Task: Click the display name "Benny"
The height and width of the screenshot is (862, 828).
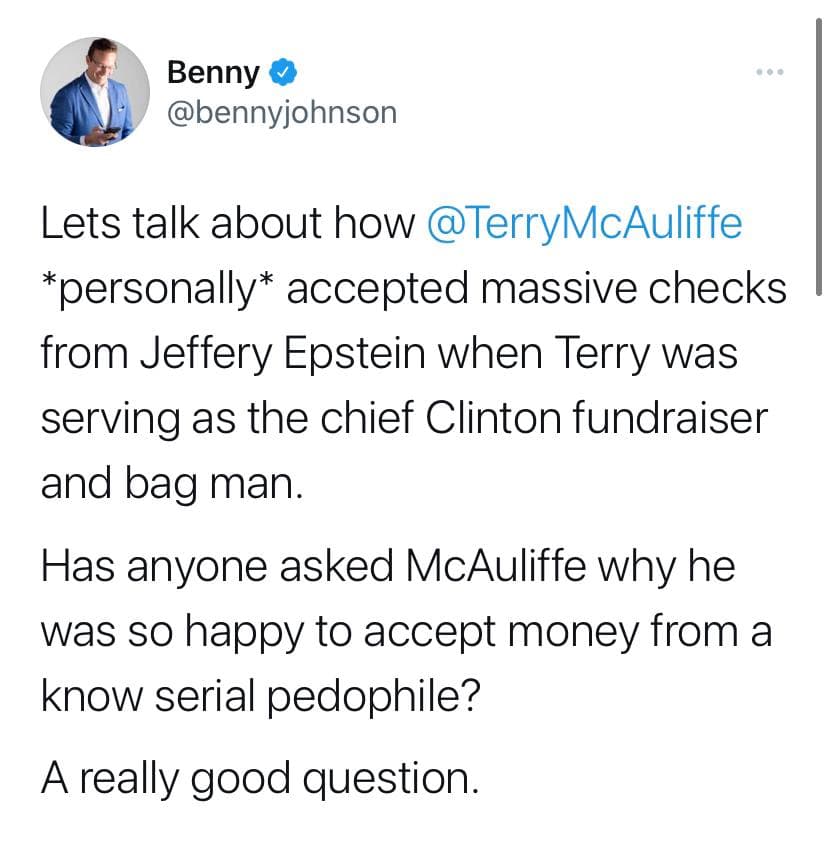Action: [213, 72]
